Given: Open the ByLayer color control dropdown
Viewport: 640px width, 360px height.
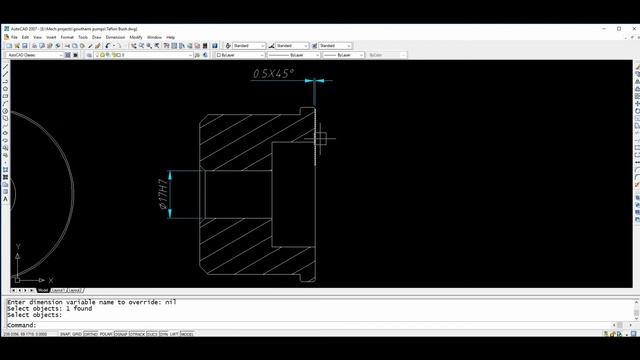Looking at the screenshot, I should [x=240, y=55].
